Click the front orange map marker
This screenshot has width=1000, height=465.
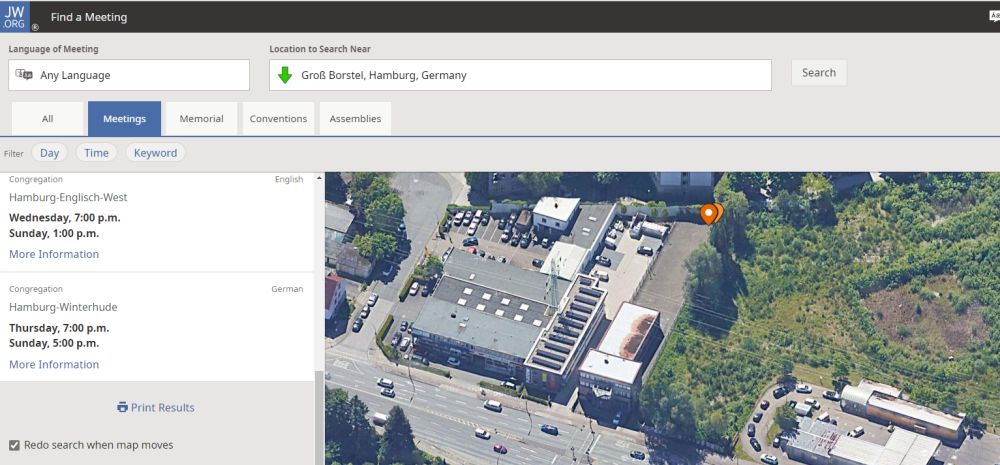click(708, 213)
